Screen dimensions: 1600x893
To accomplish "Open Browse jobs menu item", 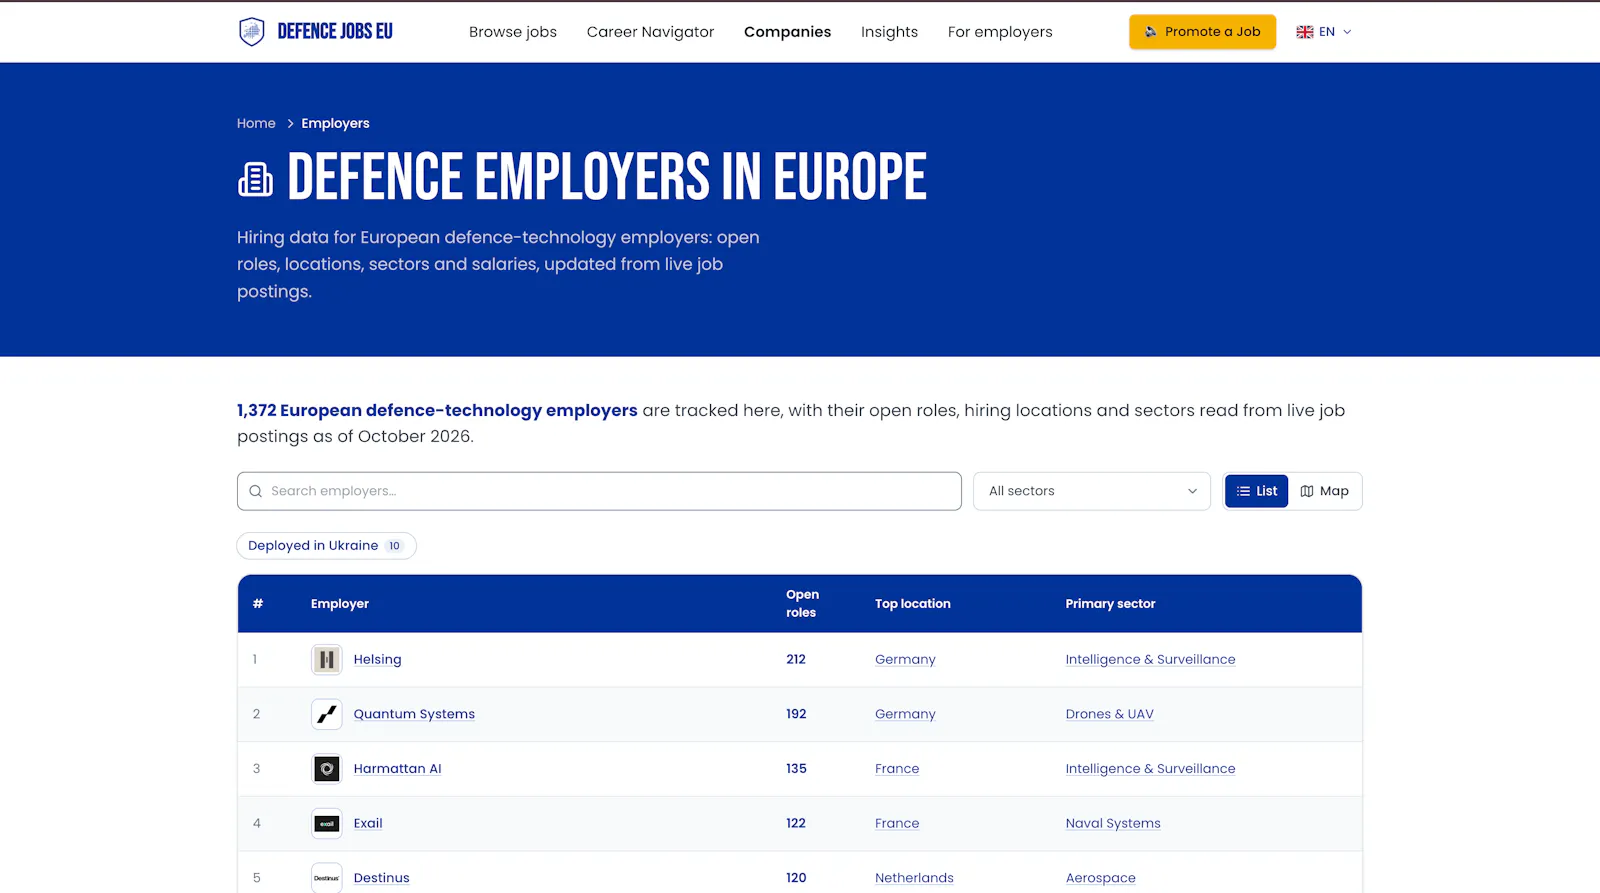I will pos(513,32).
